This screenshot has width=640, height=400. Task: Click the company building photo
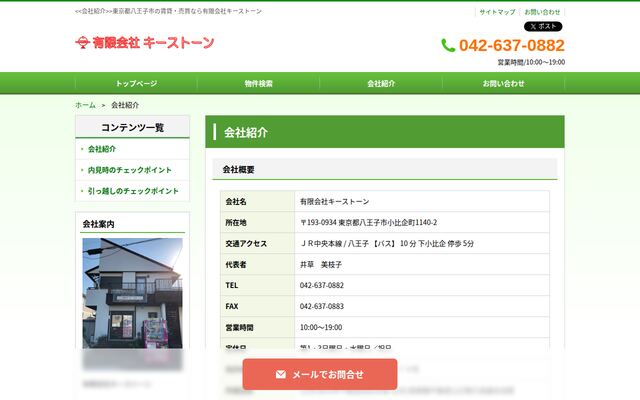click(133, 293)
